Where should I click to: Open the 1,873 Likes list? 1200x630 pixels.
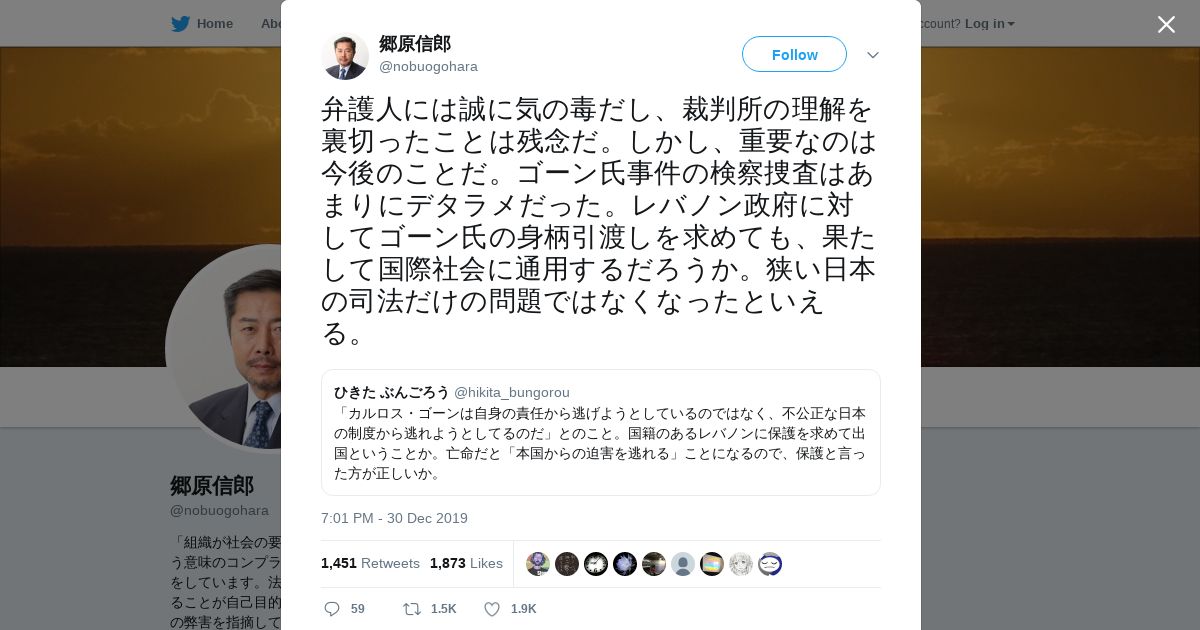pyautogui.click(x=466, y=563)
